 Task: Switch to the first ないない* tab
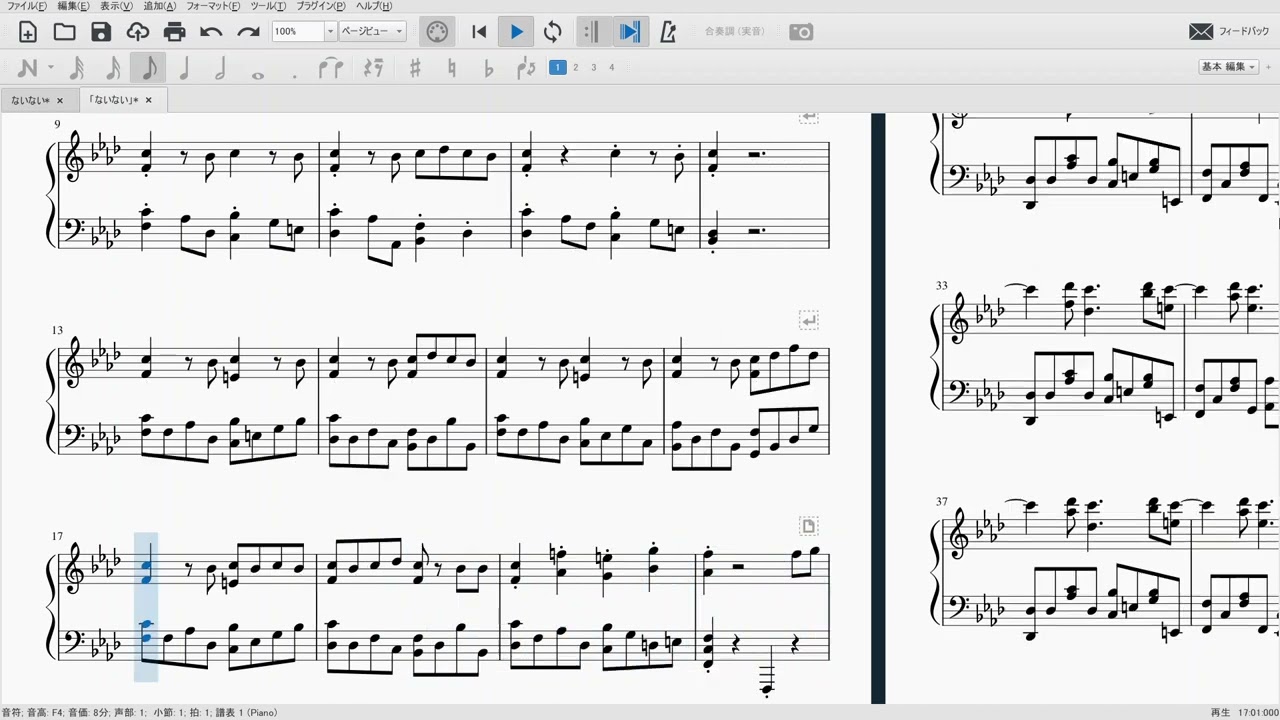point(30,100)
